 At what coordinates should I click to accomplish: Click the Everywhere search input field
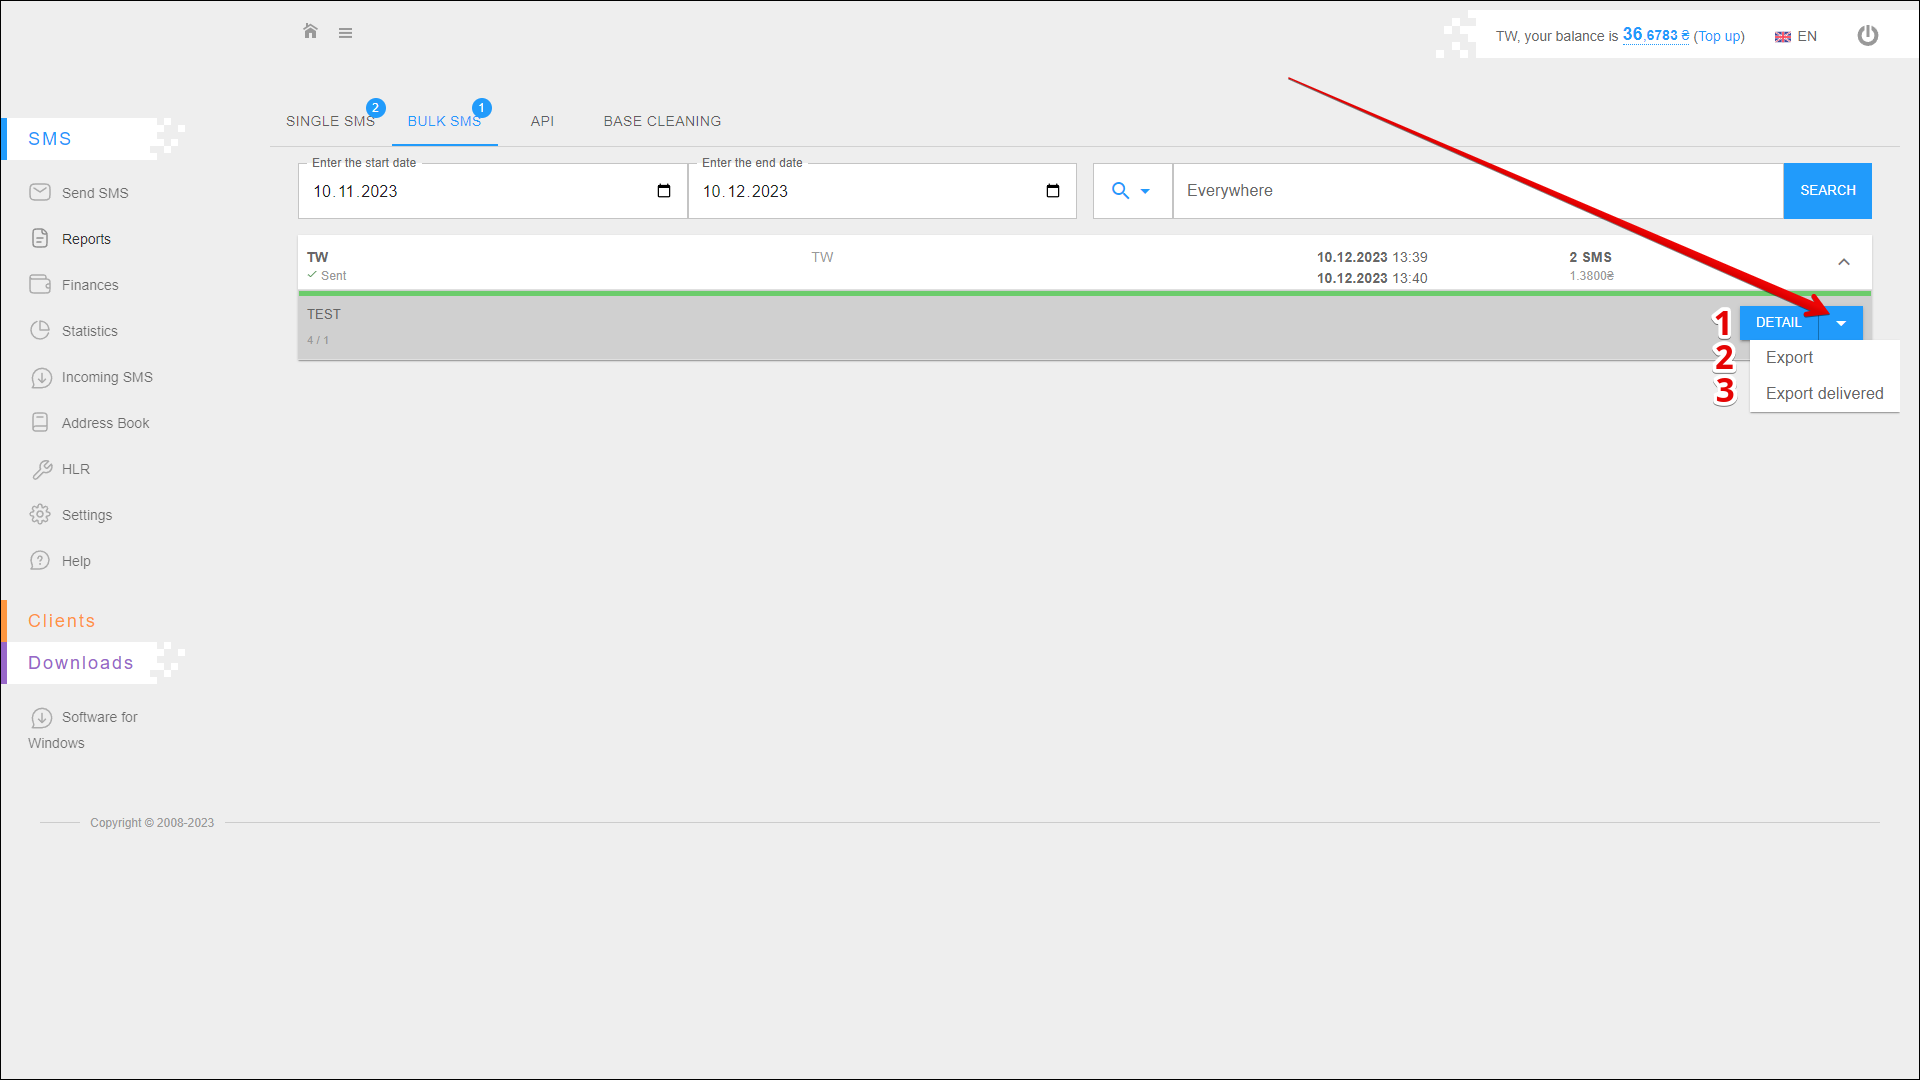point(1476,191)
